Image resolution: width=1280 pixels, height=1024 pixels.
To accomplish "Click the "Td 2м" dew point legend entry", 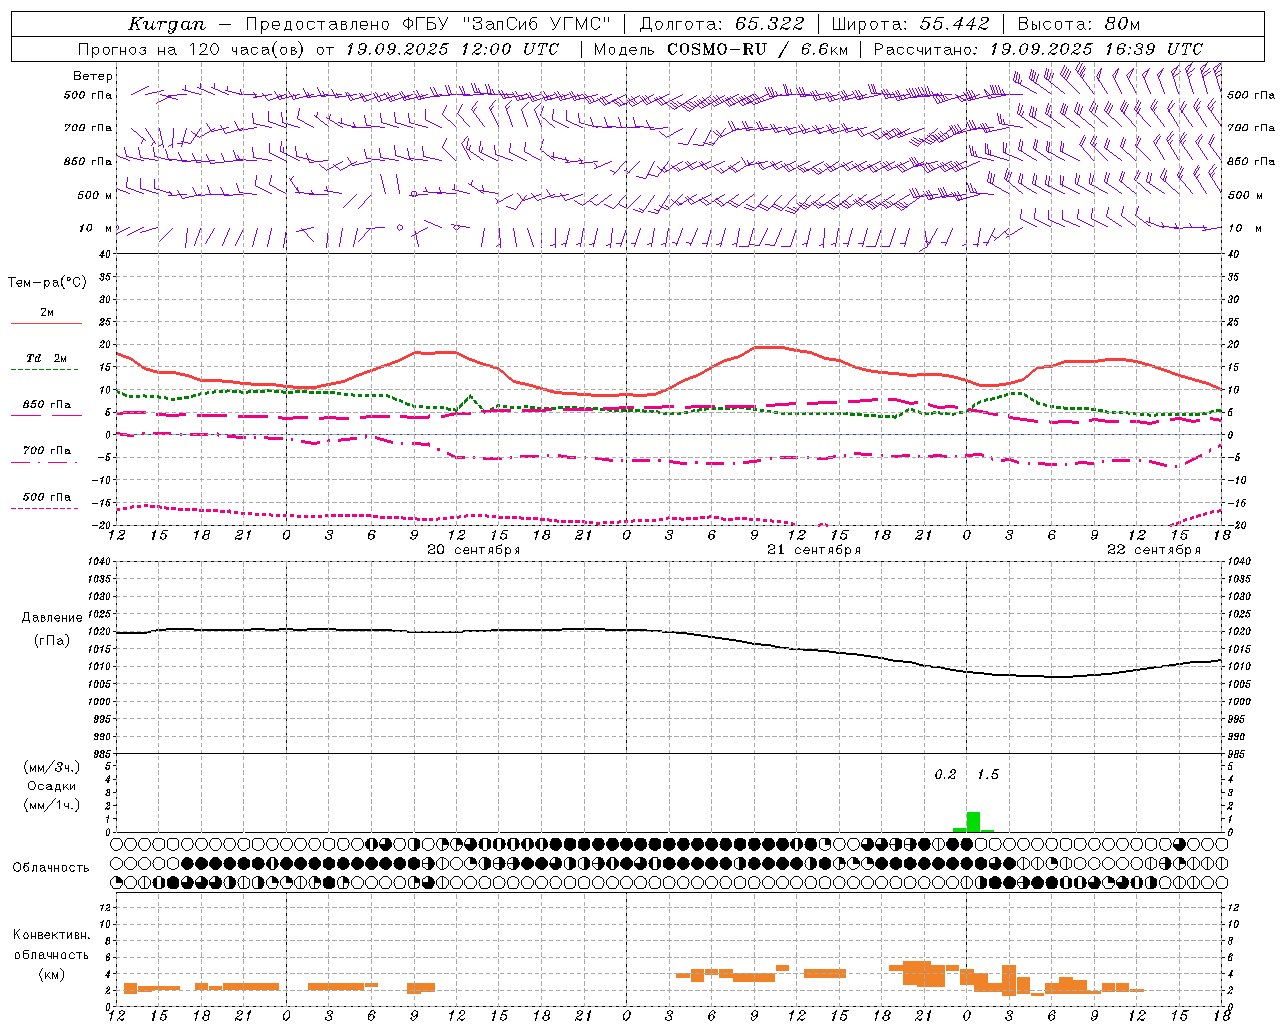I will [x=47, y=358].
